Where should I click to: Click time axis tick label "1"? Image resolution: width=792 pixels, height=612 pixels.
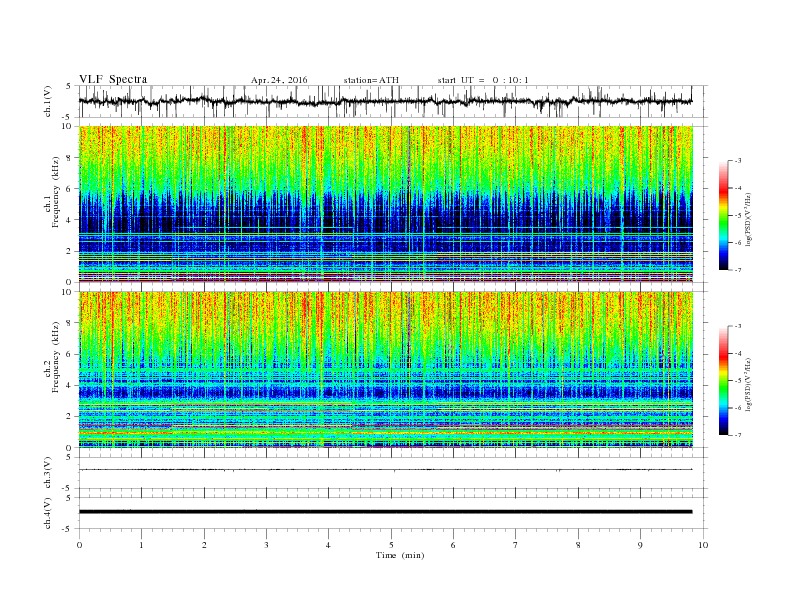(x=141, y=545)
